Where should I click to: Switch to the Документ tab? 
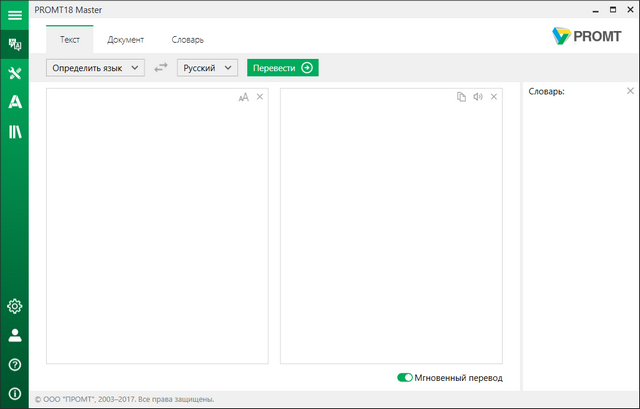tap(126, 40)
